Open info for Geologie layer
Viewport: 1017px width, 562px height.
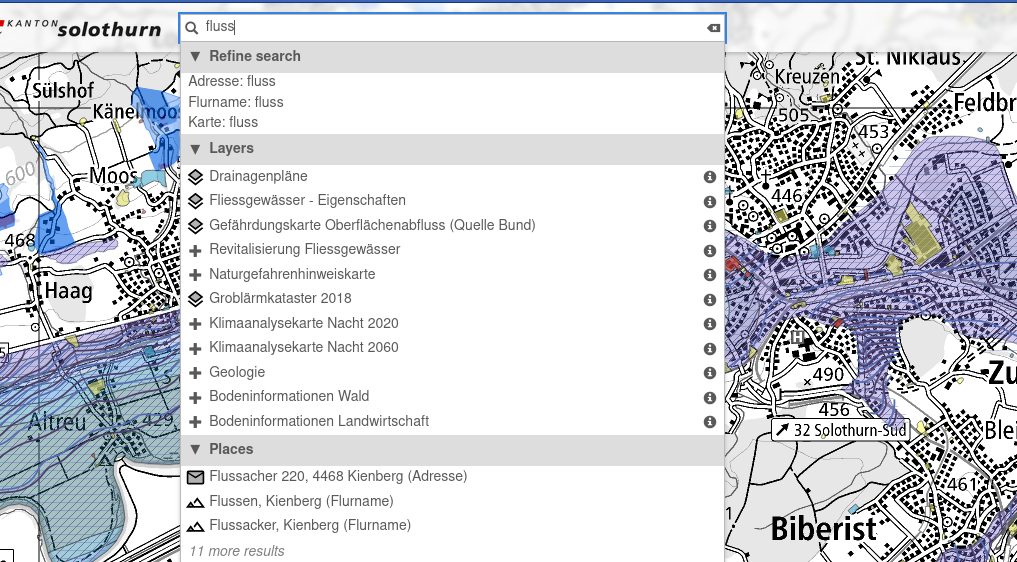(x=710, y=373)
